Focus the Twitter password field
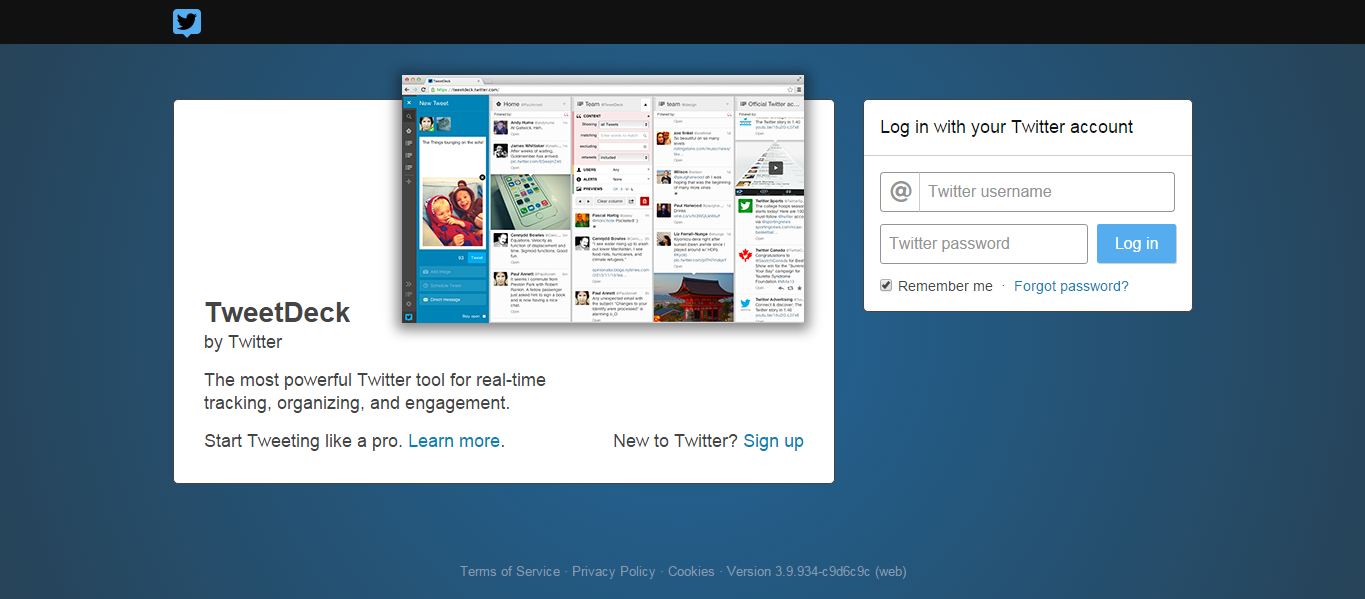The image size is (1365, 599). click(x=984, y=244)
